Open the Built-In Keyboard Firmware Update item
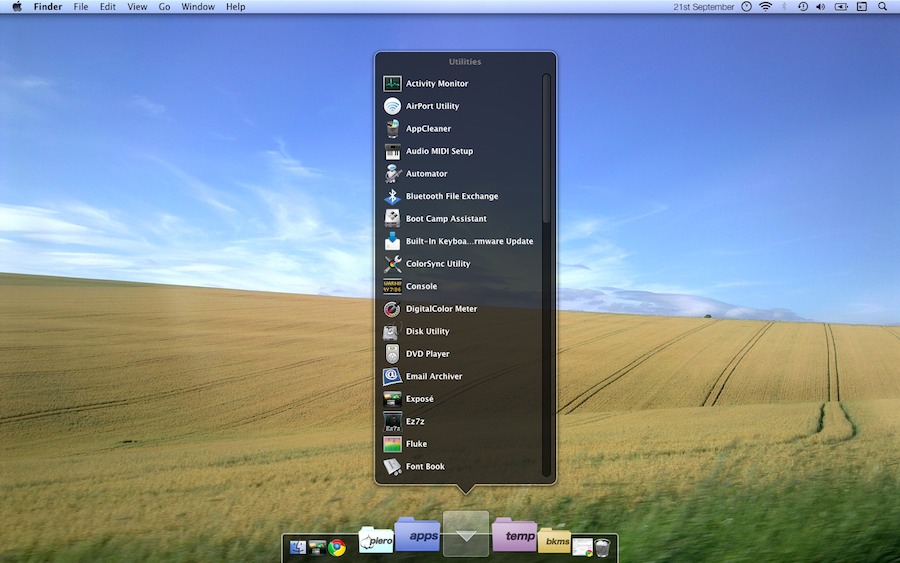Image resolution: width=900 pixels, height=563 pixels. [459, 241]
